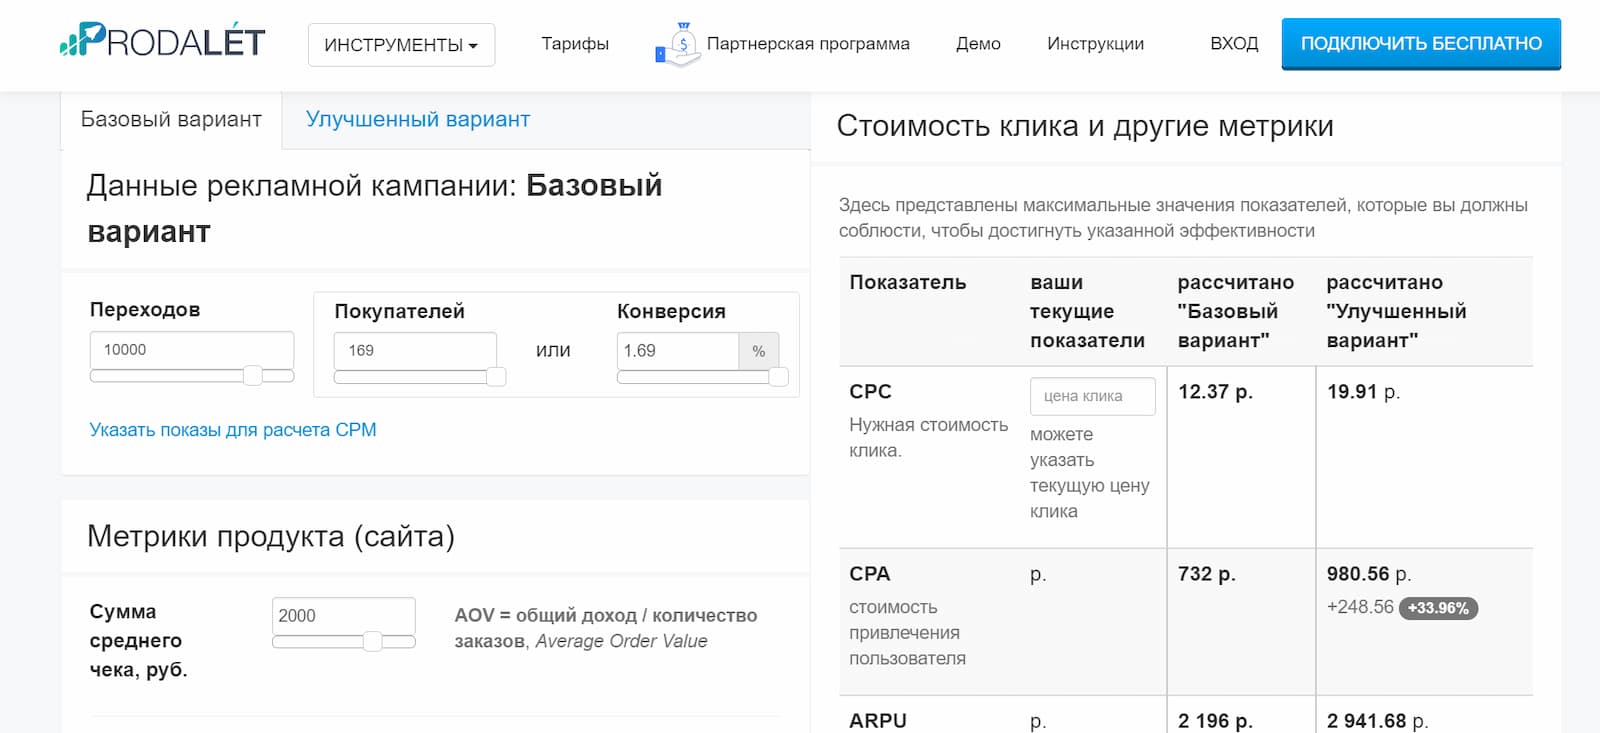
Task: Click the partner program money icon
Action: 677,44
